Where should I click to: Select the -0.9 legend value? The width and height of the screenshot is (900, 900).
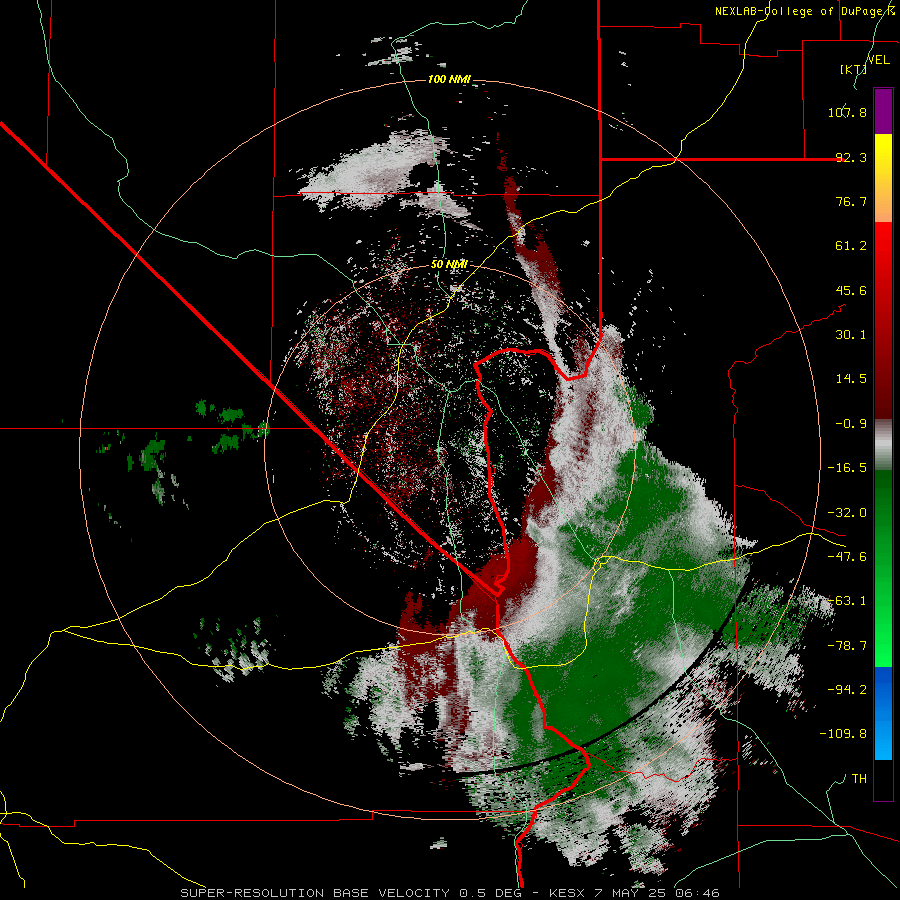(851, 424)
